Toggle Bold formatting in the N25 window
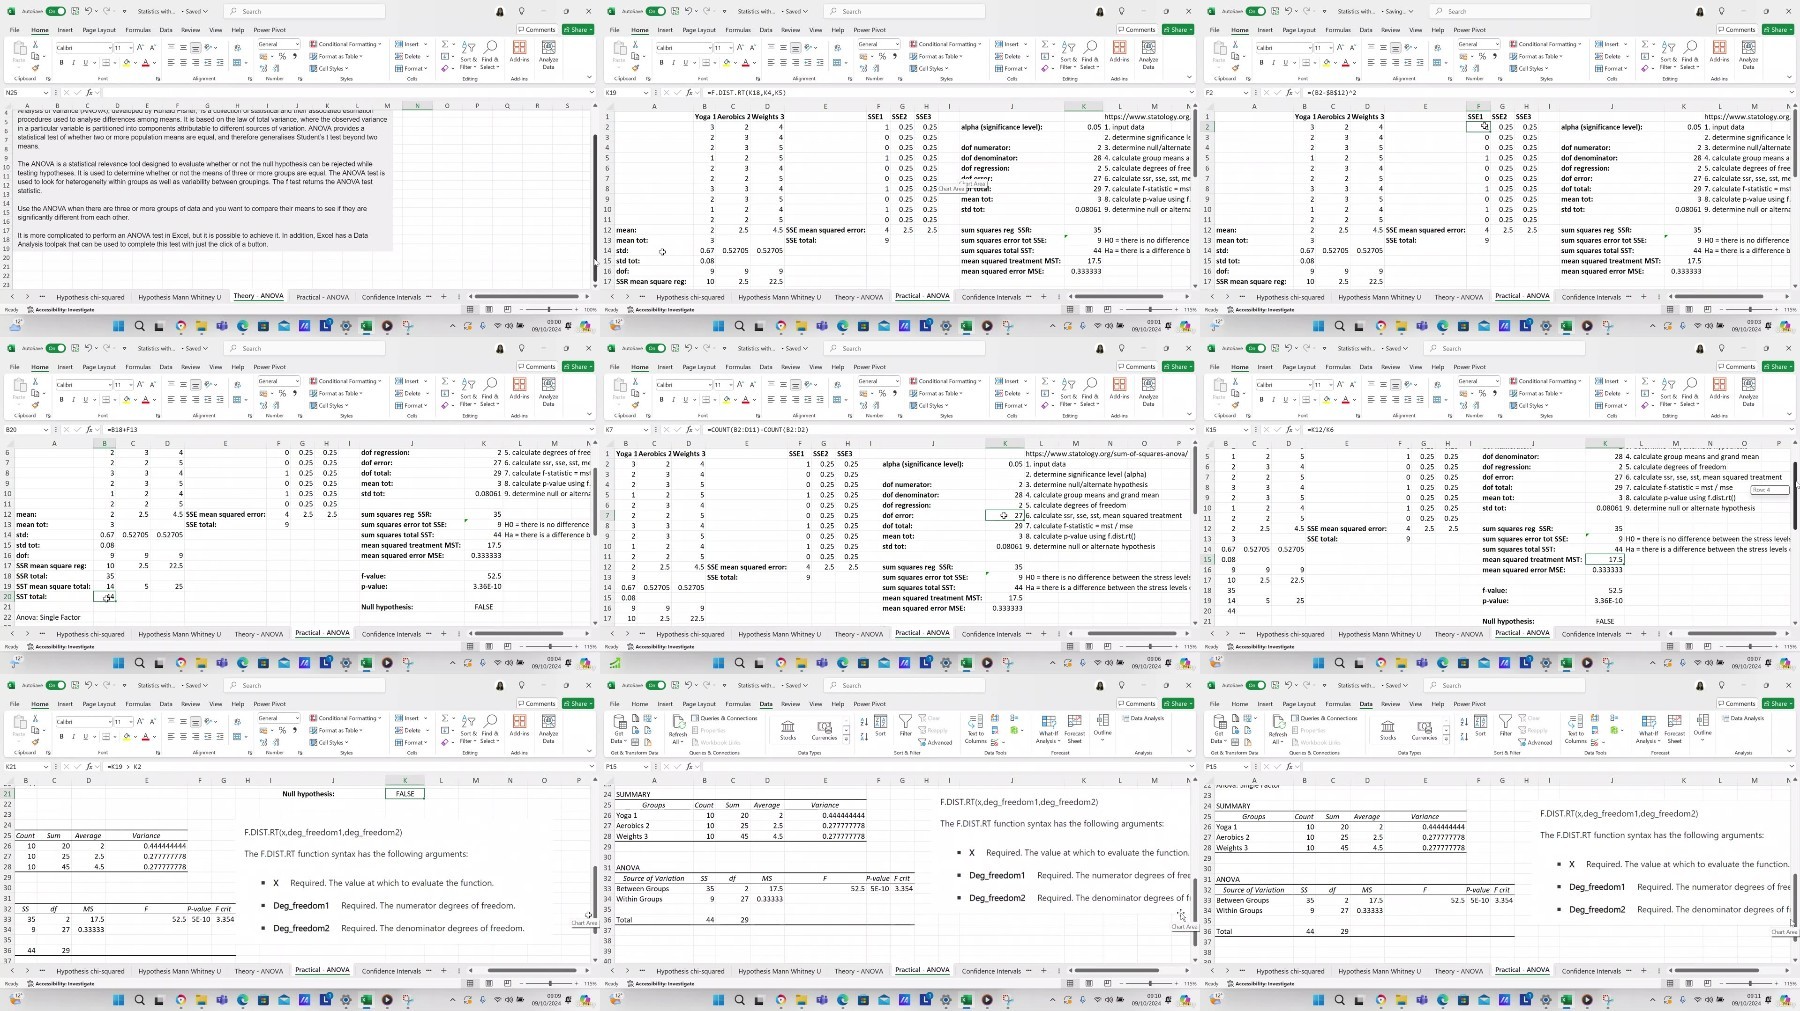 [61, 62]
